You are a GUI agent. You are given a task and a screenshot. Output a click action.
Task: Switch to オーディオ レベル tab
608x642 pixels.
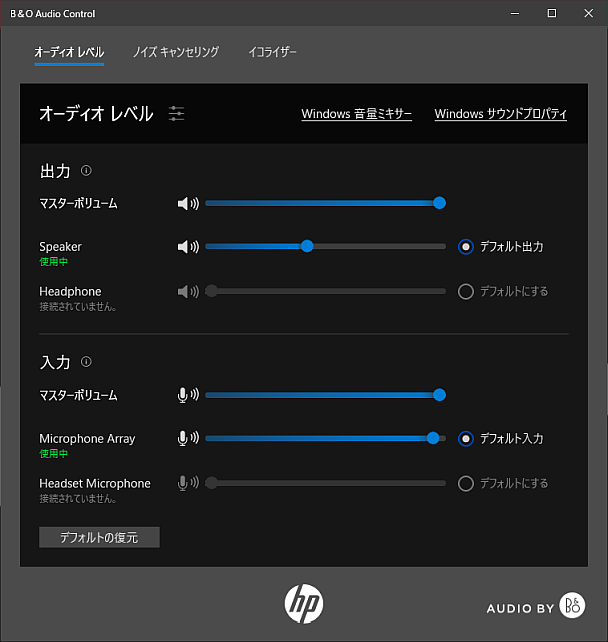pyautogui.click(x=69, y=52)
